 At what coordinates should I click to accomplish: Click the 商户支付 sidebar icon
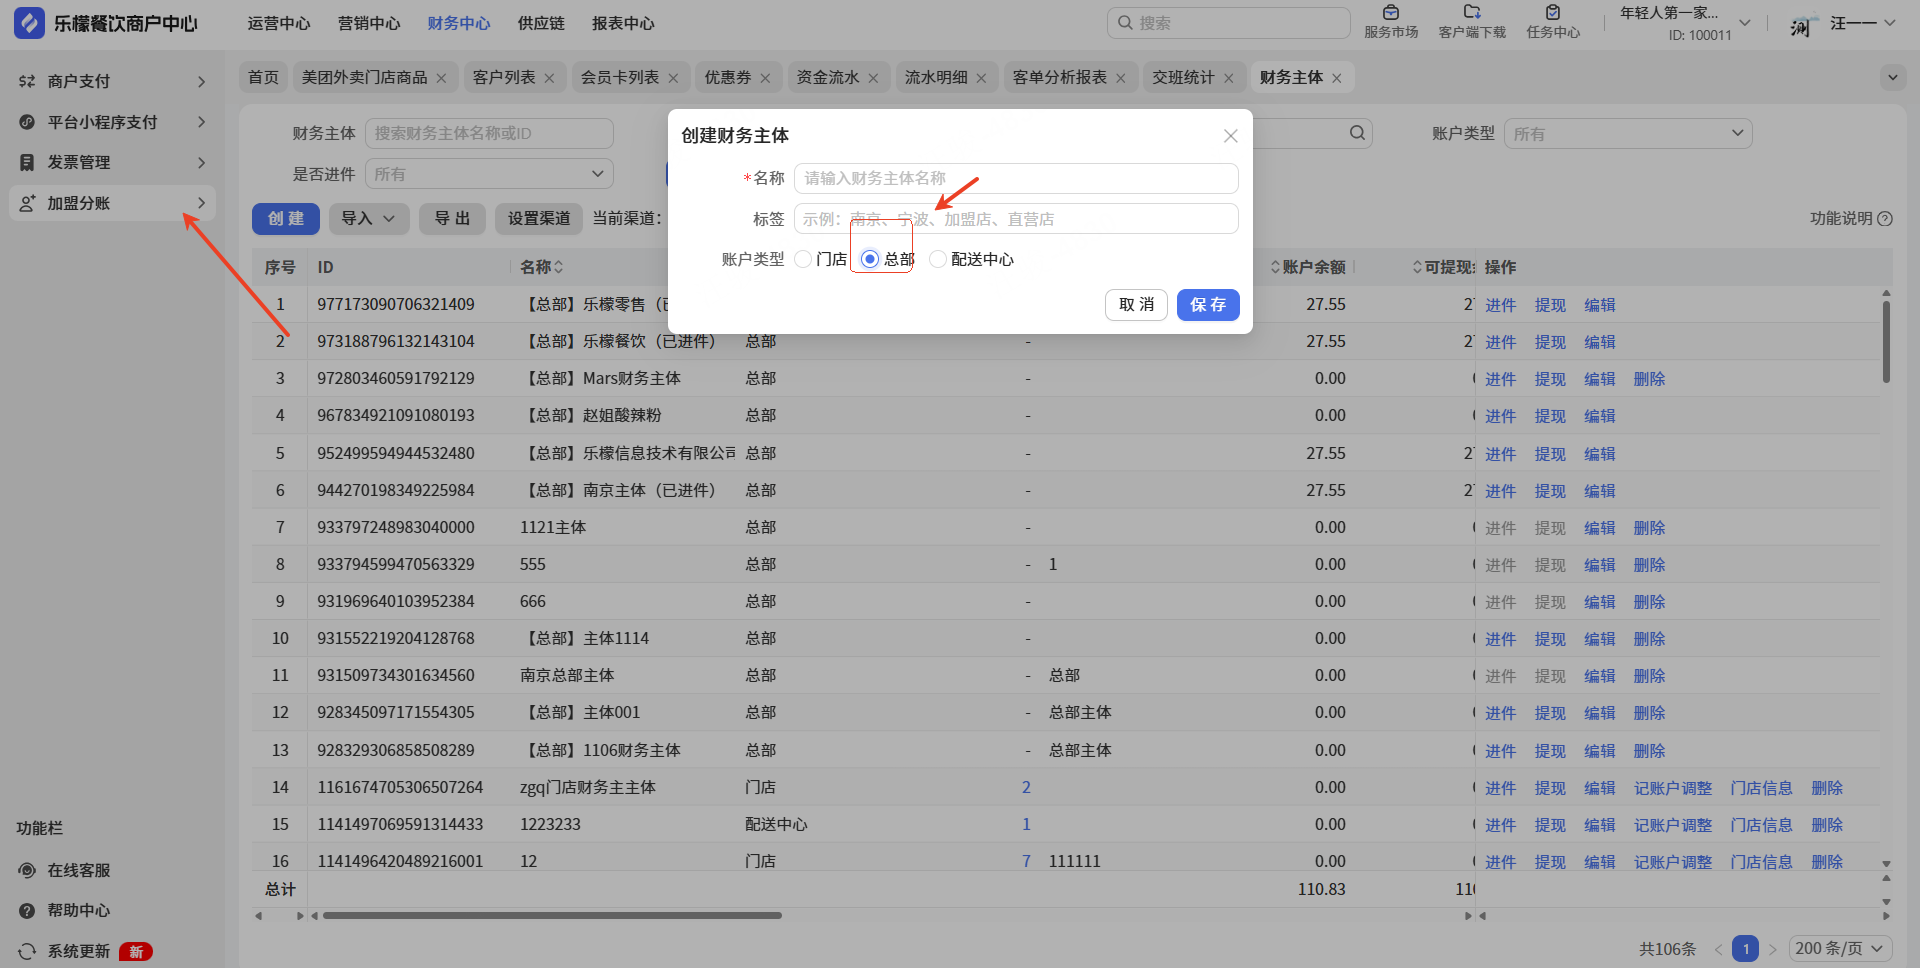[x=27, y=81]
